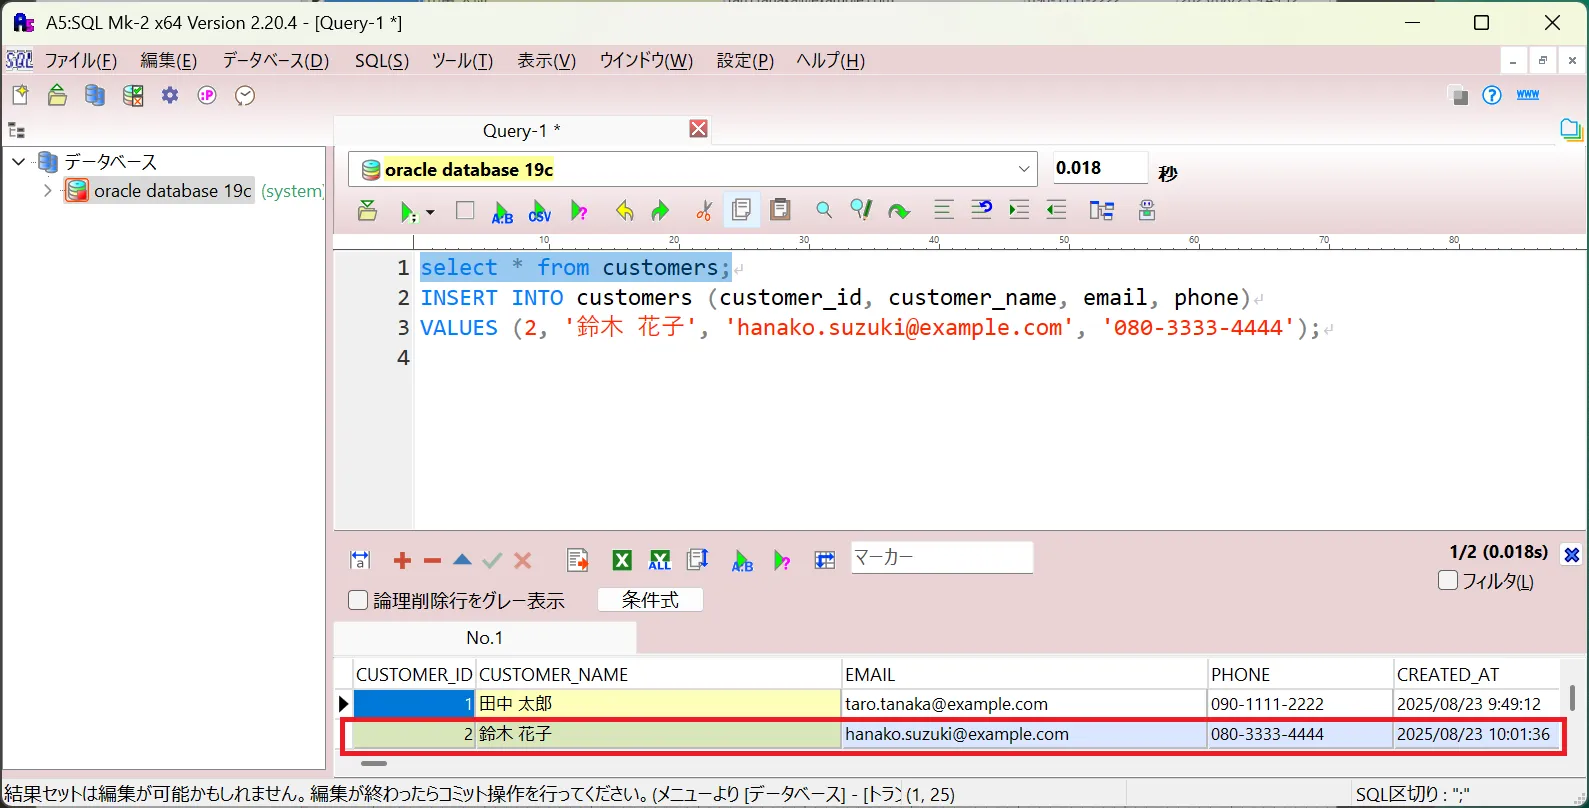Image resolution: width=1589 pixels, height=808 pixels.
Task: Click the CREATED_AT column header
Action: click(x=1476, y=674)
